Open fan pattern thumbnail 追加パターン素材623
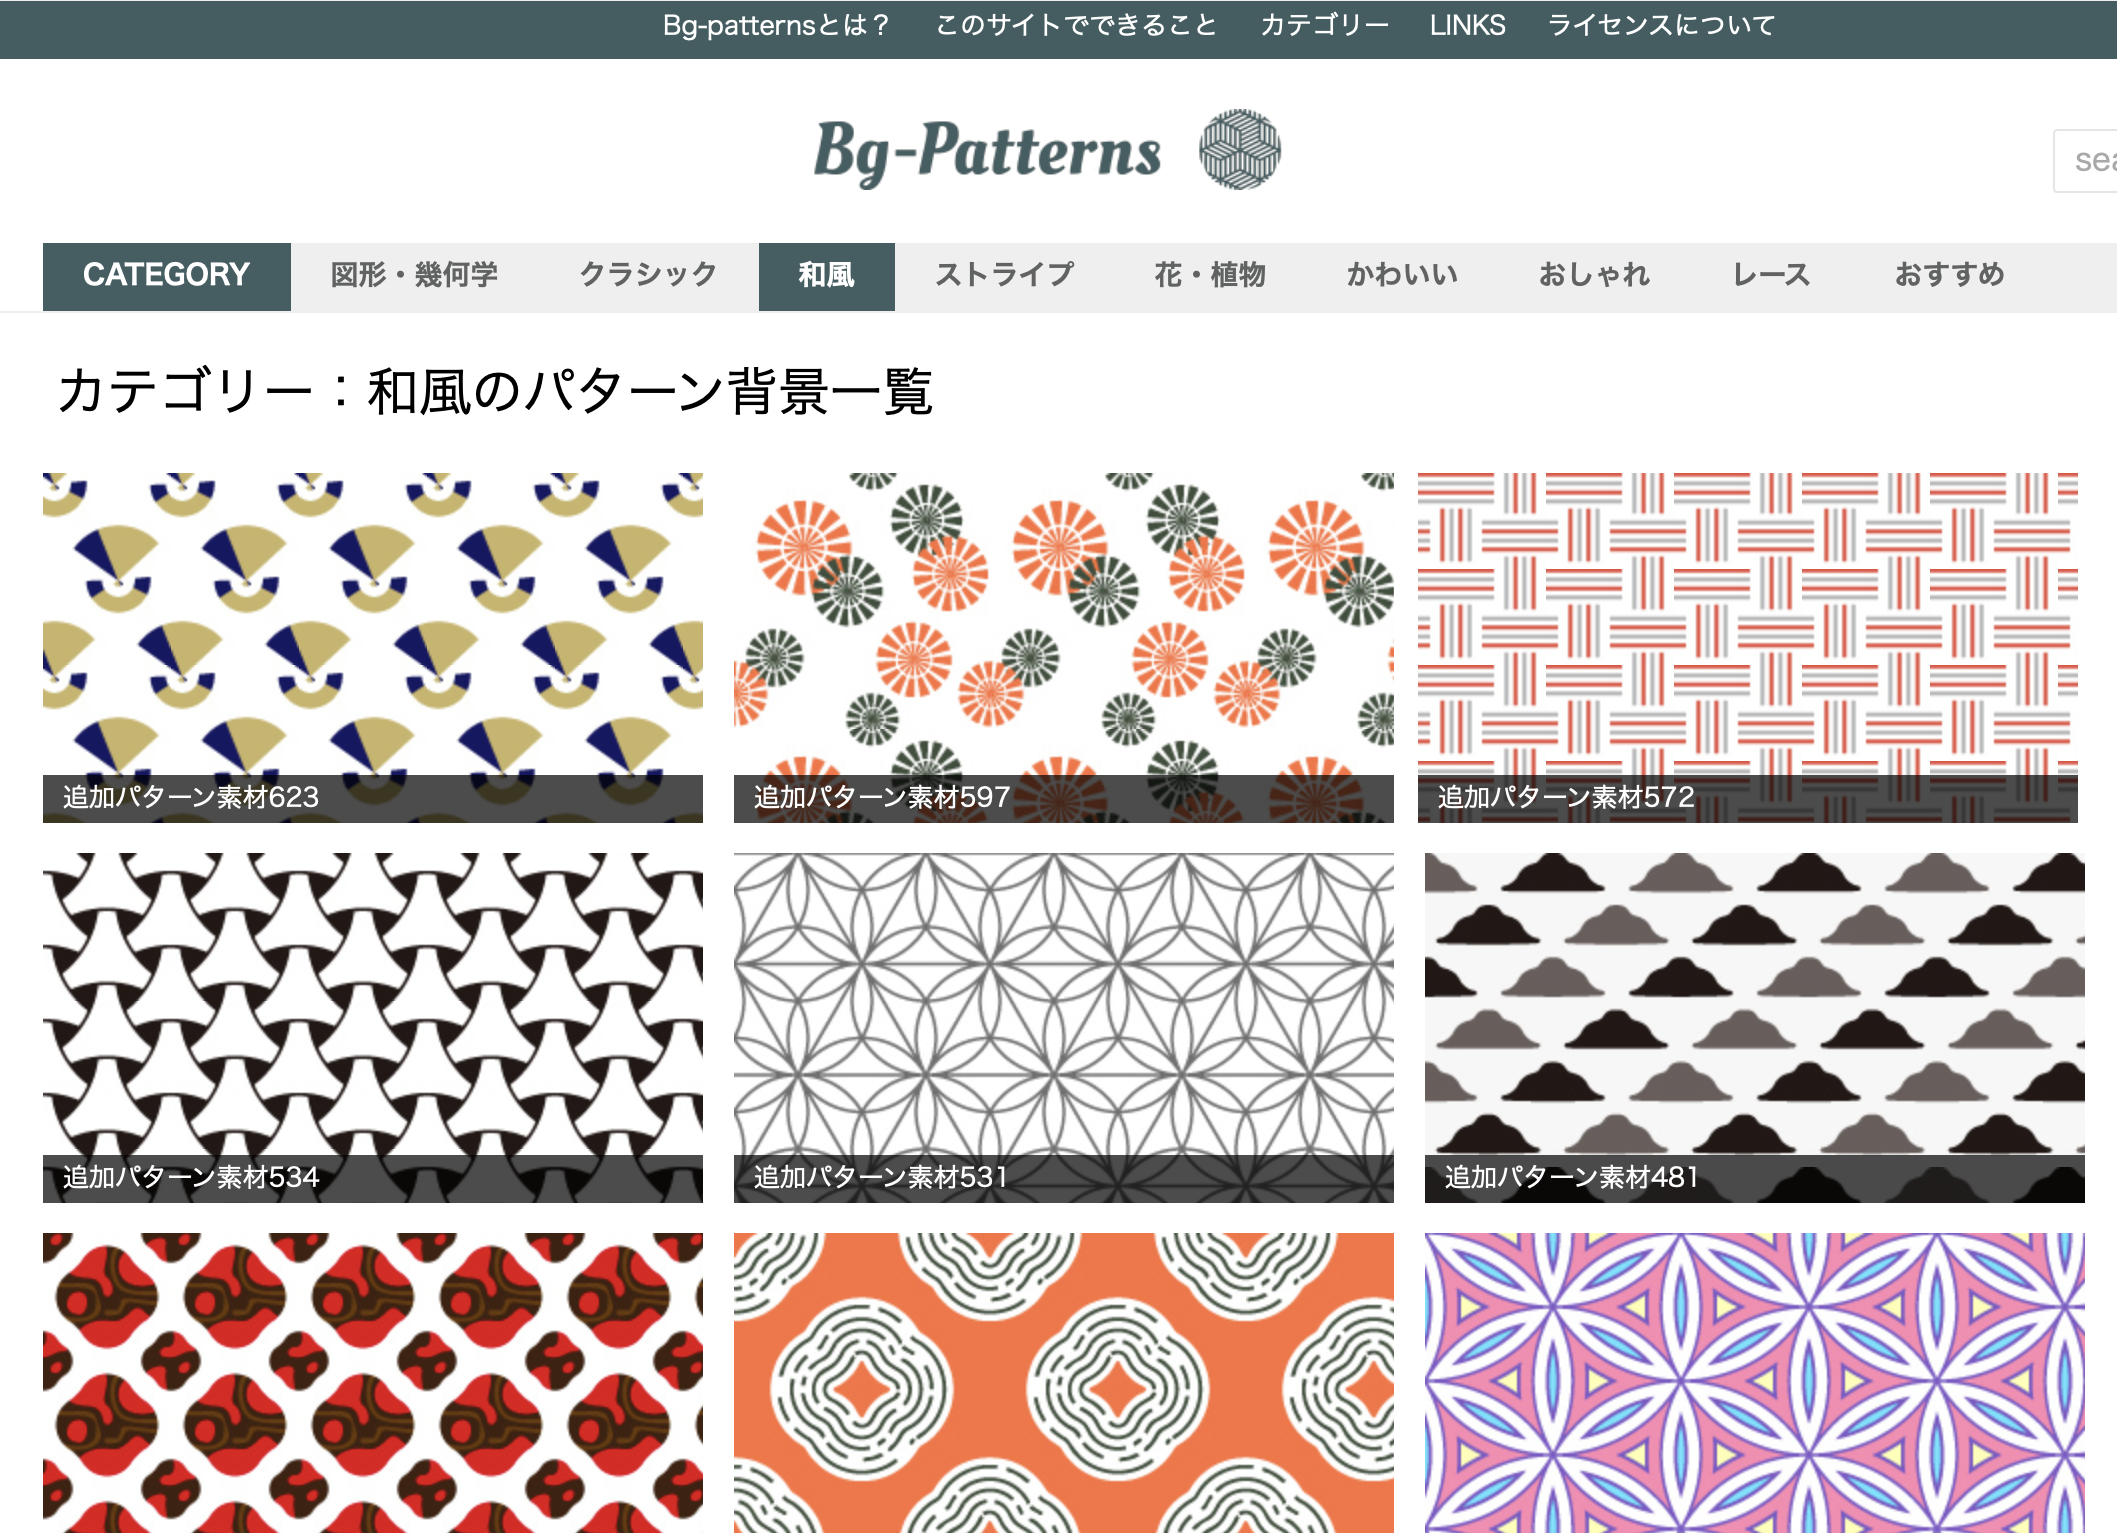This screenshot has height=1533, width=2117. (x=373, y=648)
